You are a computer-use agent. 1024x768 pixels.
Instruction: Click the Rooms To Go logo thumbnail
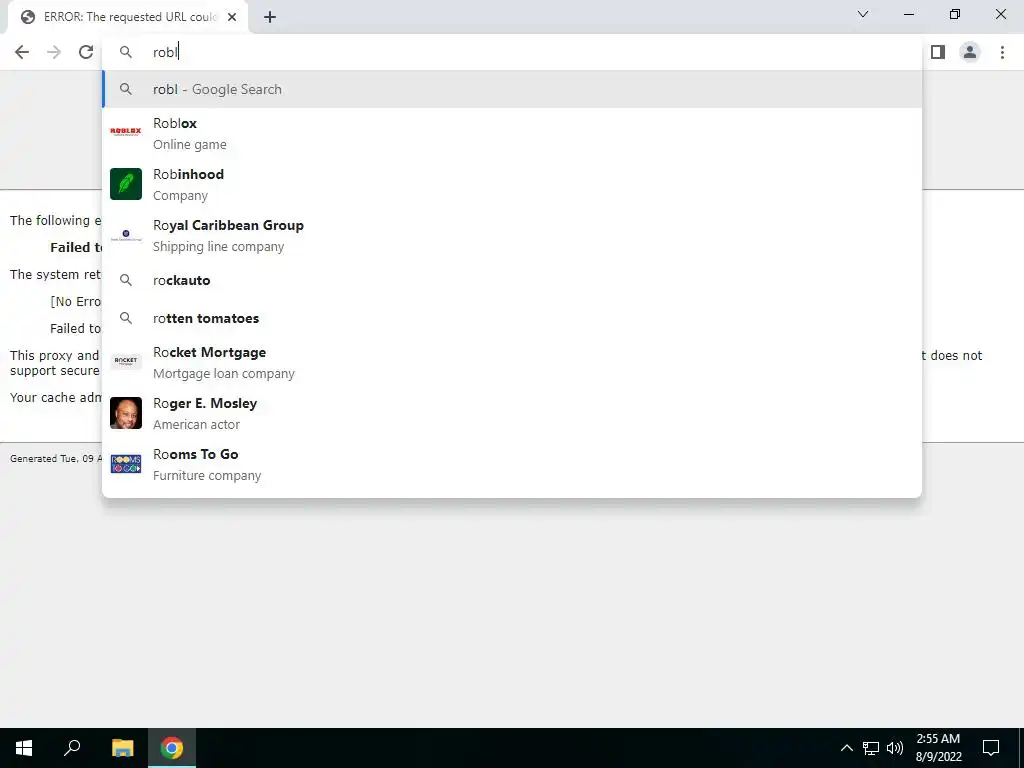[x=126, y=464]
